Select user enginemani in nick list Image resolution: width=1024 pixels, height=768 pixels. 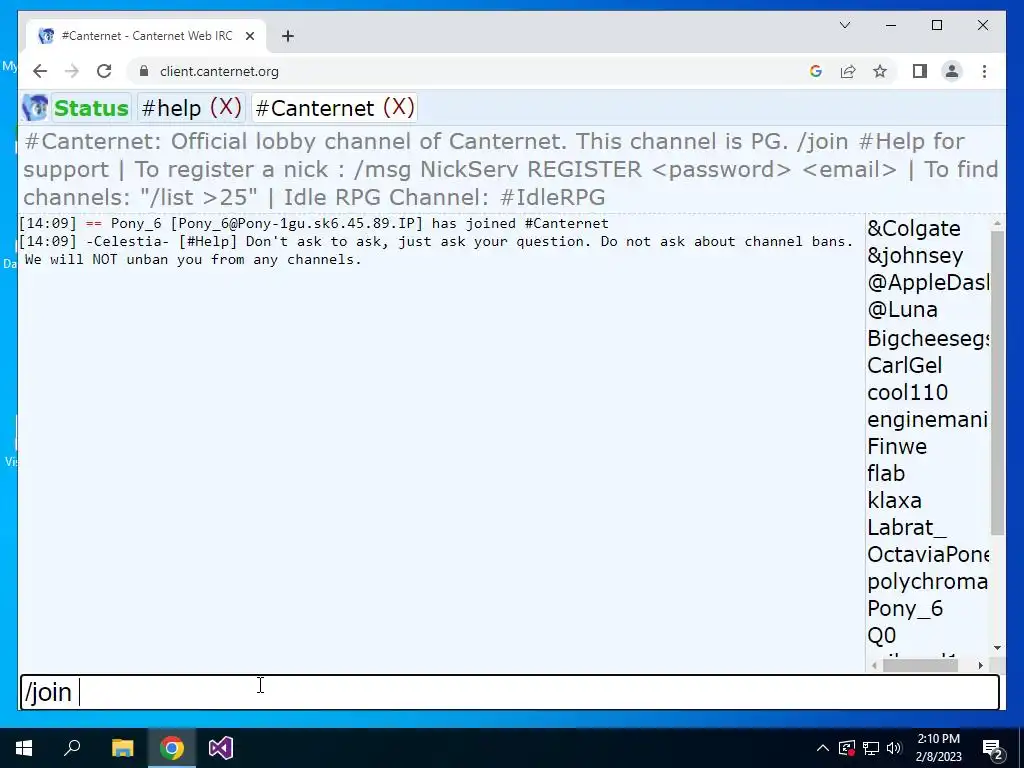[927, 419]
